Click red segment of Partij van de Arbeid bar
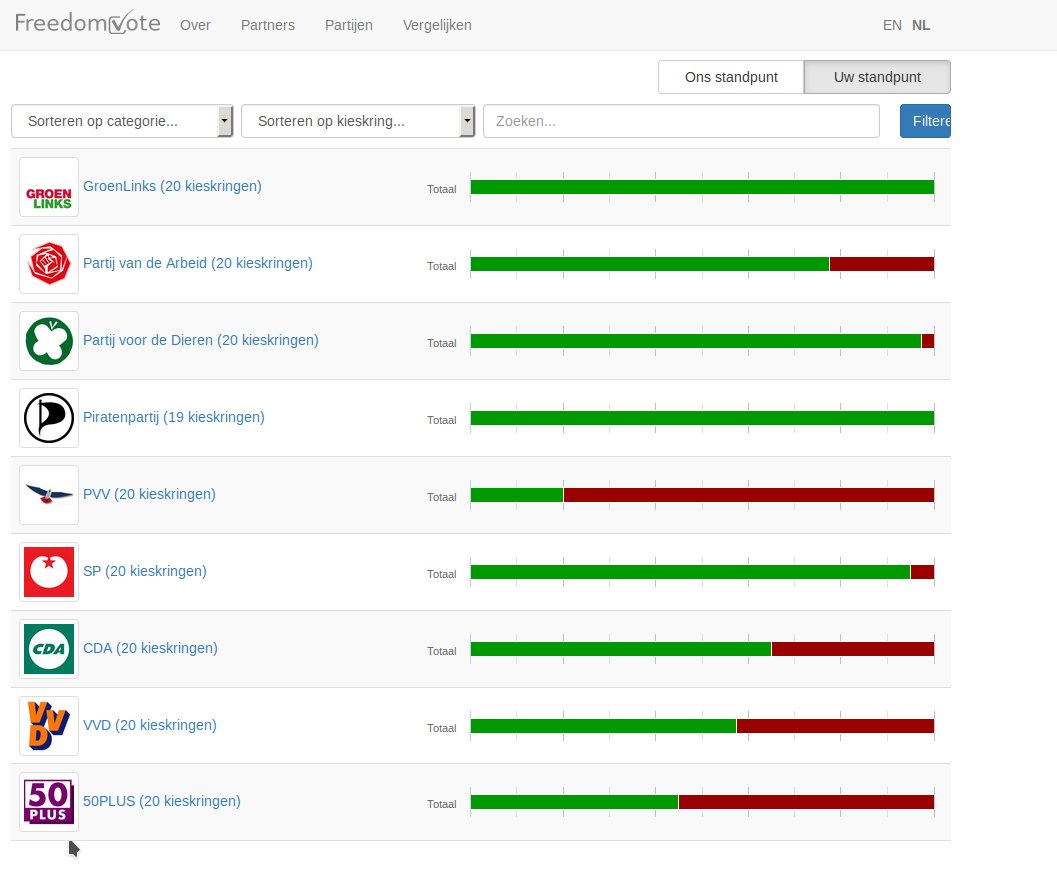Screen dimensions: 1057x886 coord(882,264)
